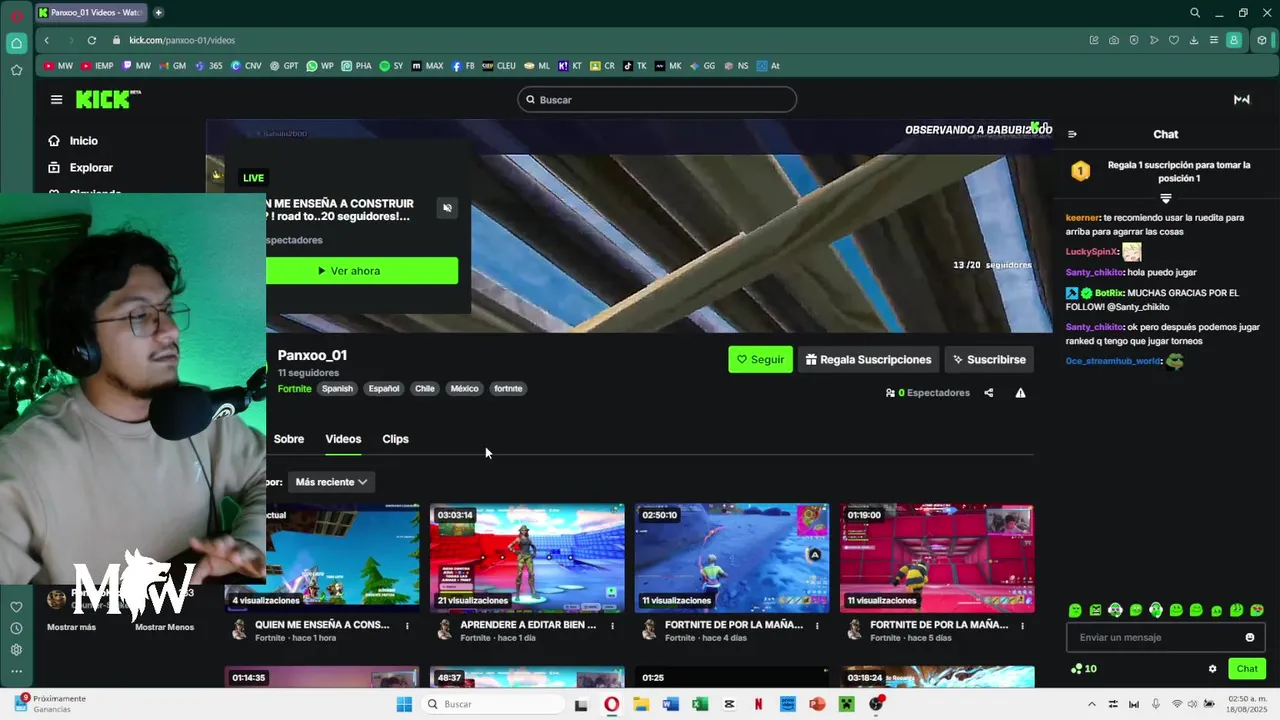The image size is (1280, 720).
Task: Open the browser downloads icon
Action: [x=1194, y=40]
